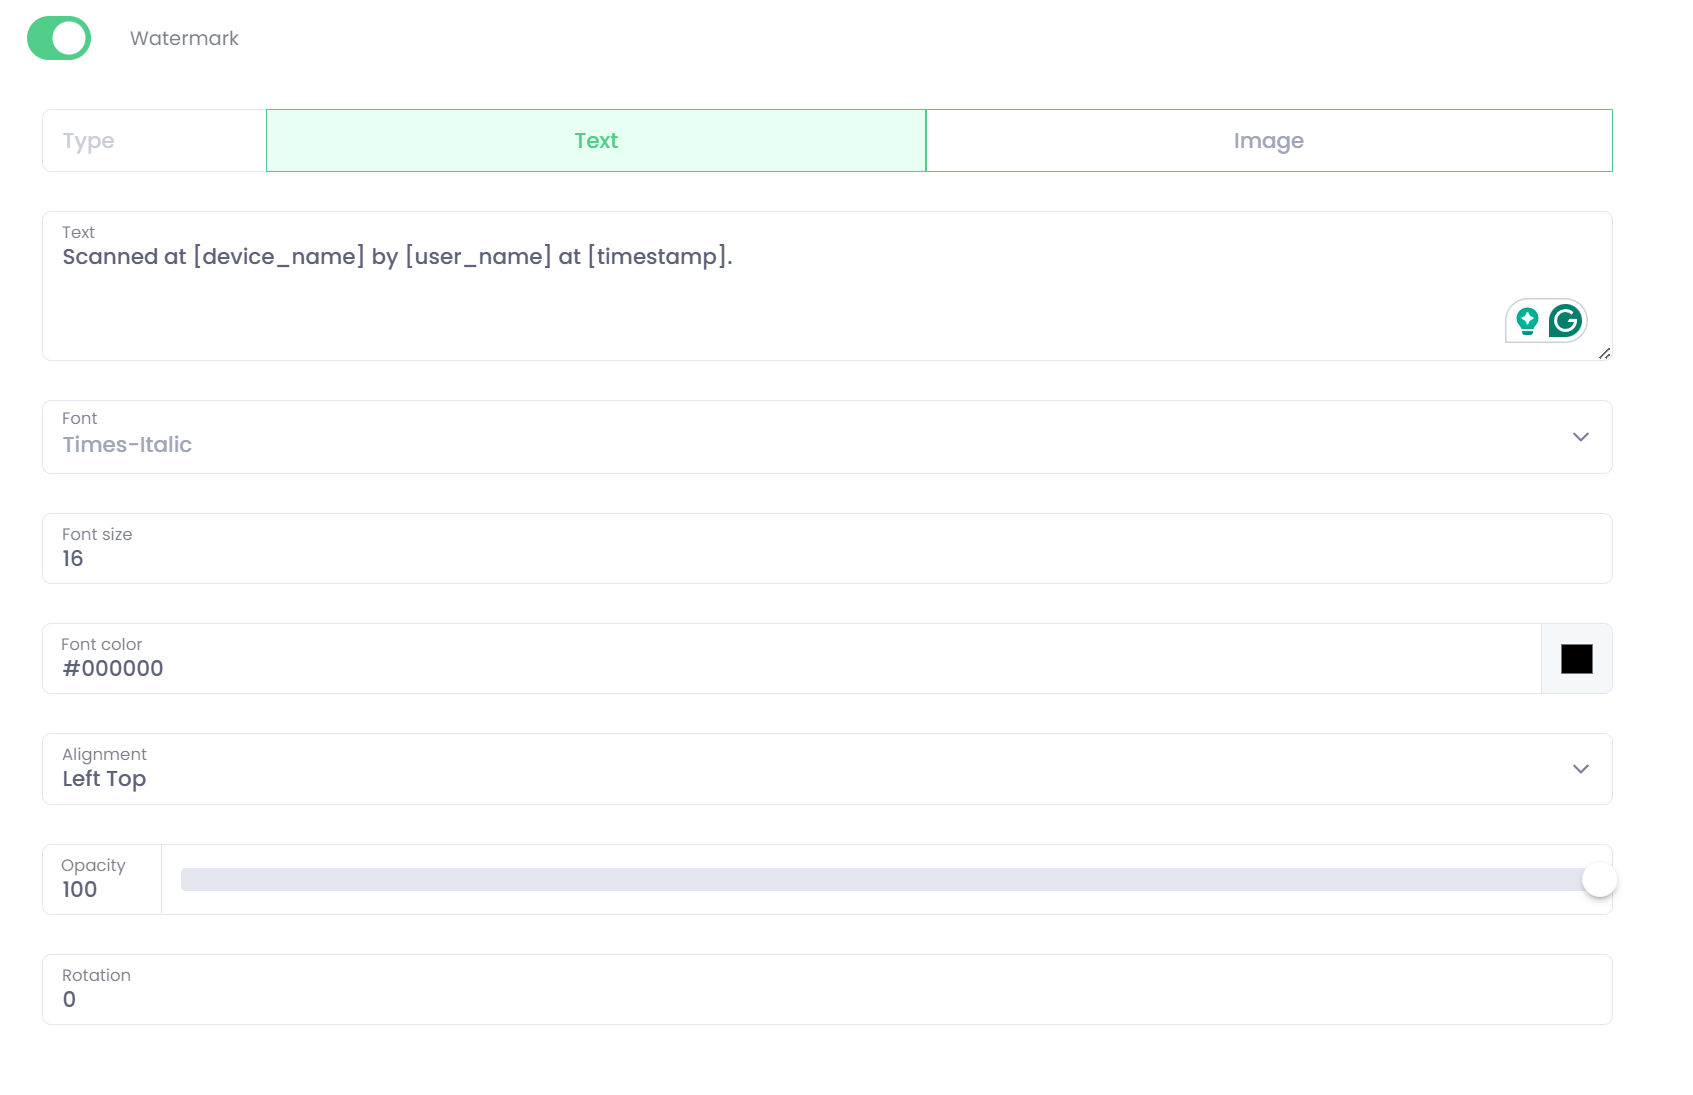Click the Grammarly lightbulb suggestion icon

[x=1527, y=321]
